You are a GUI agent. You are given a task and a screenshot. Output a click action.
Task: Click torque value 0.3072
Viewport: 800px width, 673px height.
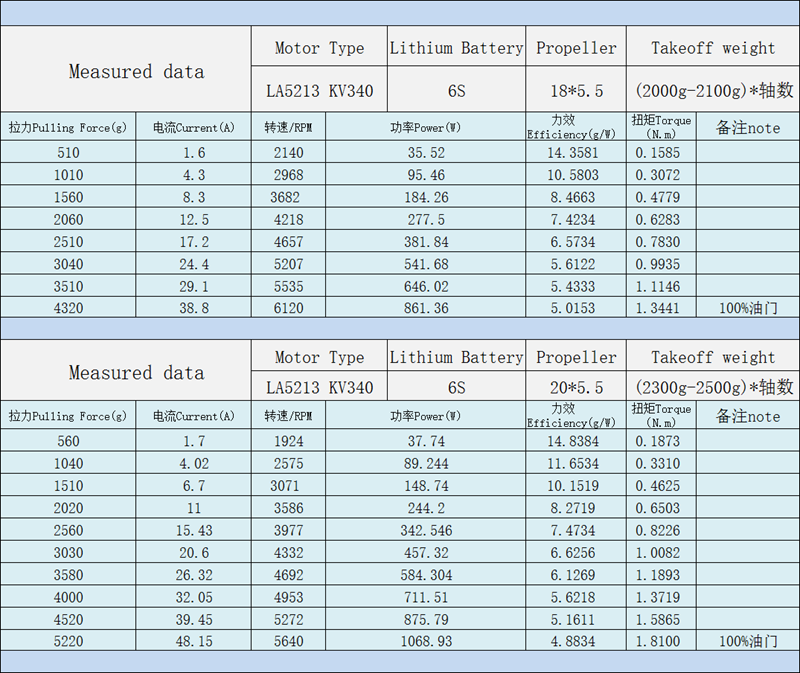661,175
